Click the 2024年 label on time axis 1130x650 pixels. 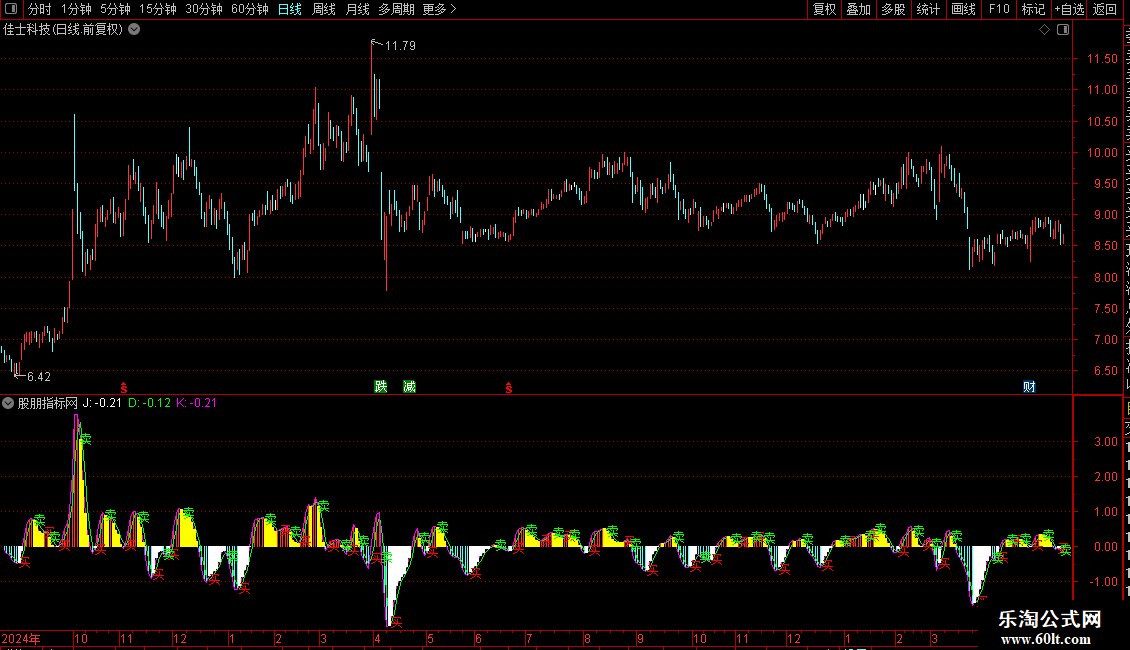(x=21, y=638)
